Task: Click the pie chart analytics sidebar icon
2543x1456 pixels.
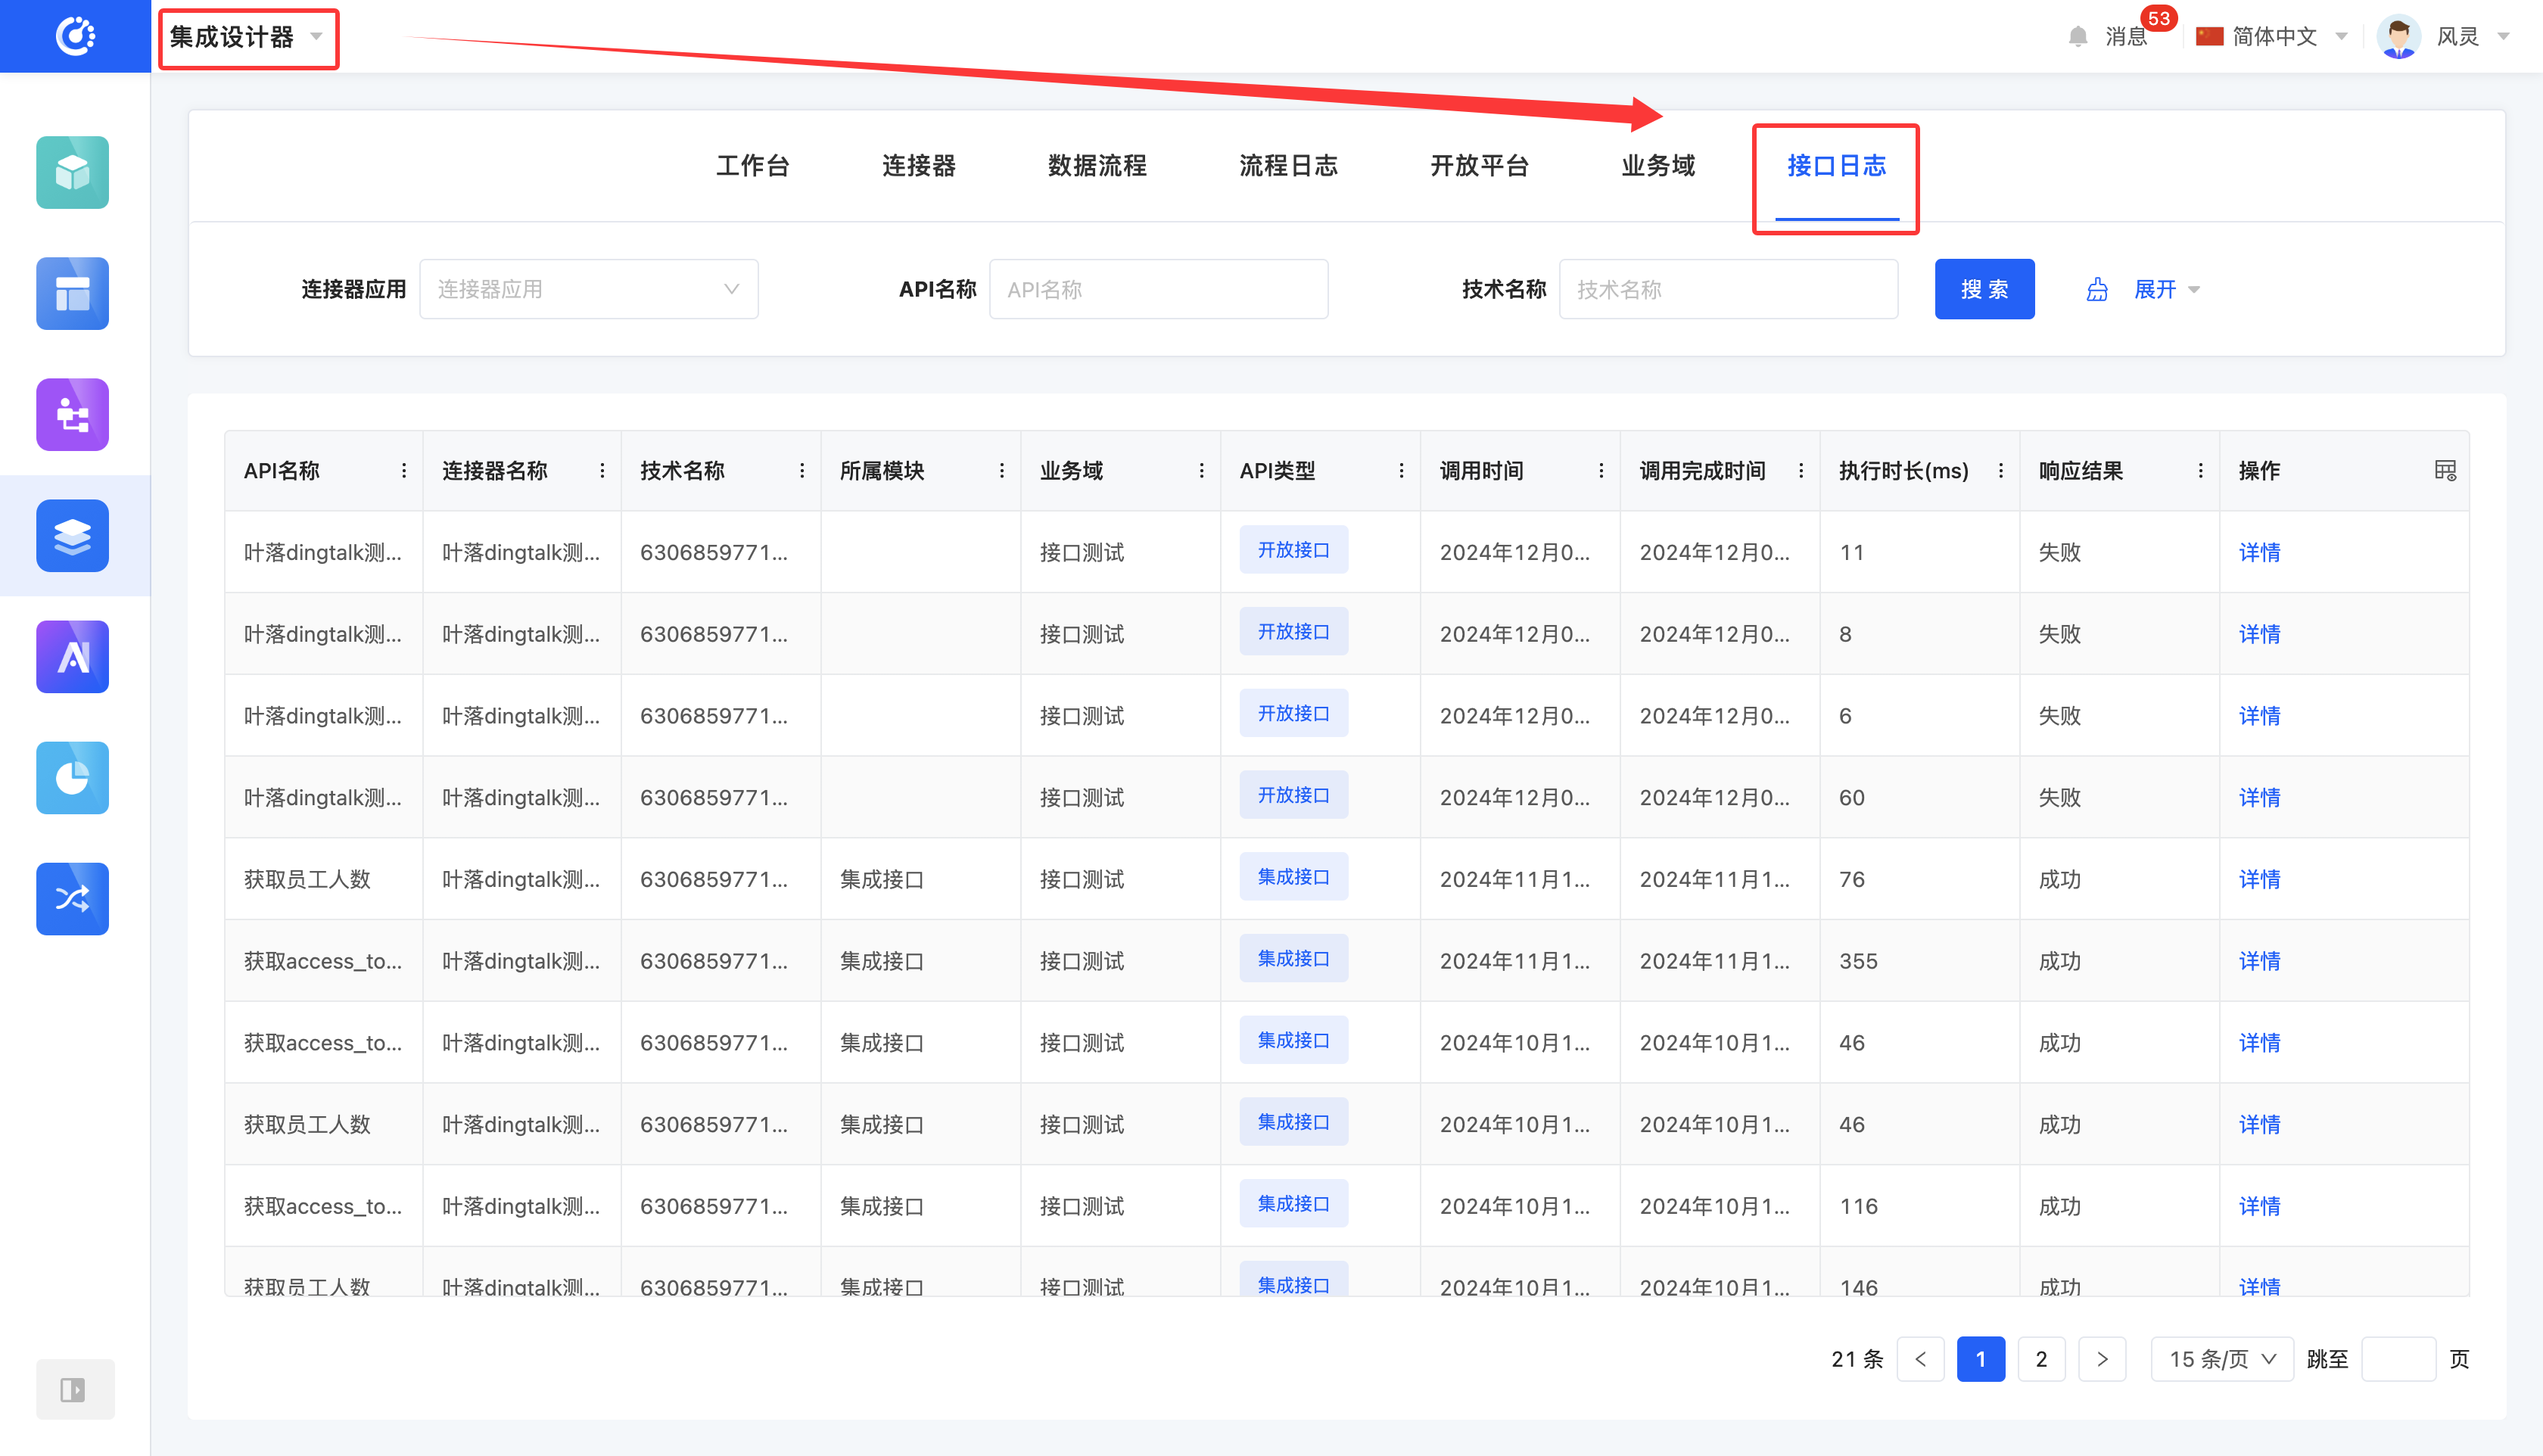Action: 72,778
